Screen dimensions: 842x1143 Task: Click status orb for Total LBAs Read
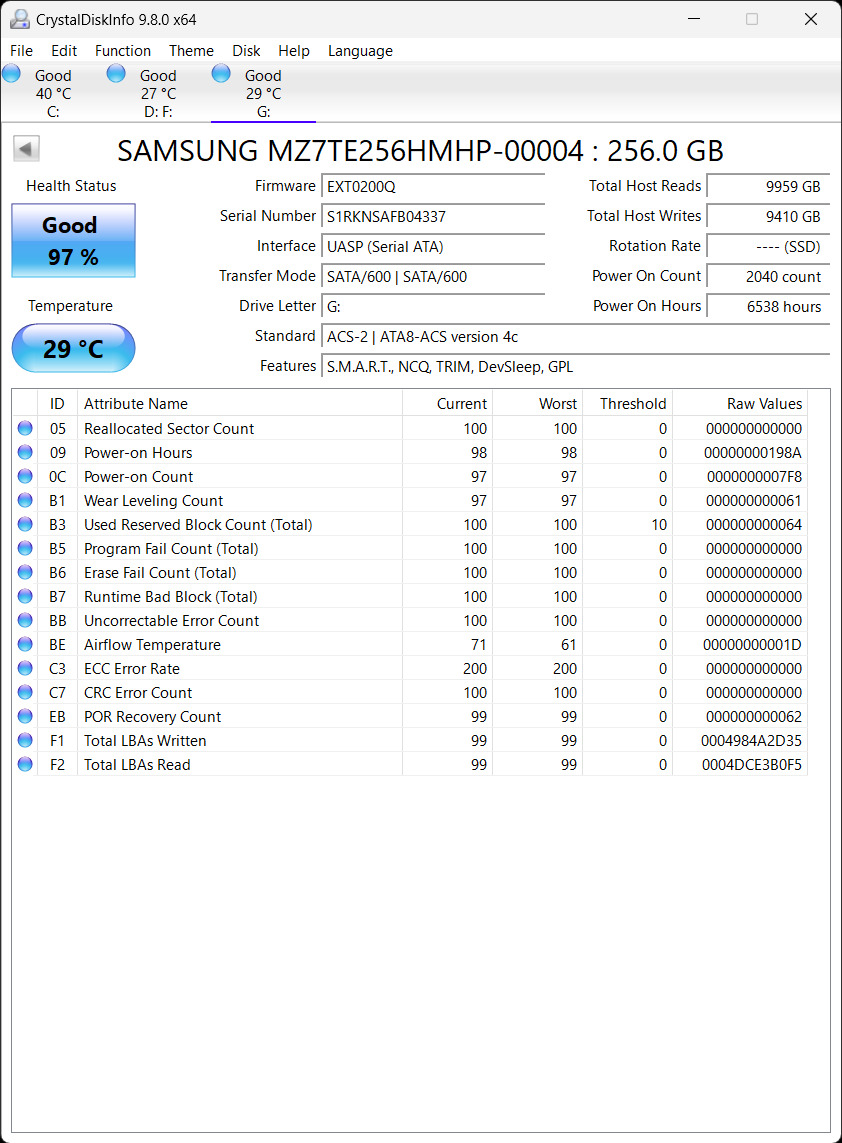(x=26, y=764)
